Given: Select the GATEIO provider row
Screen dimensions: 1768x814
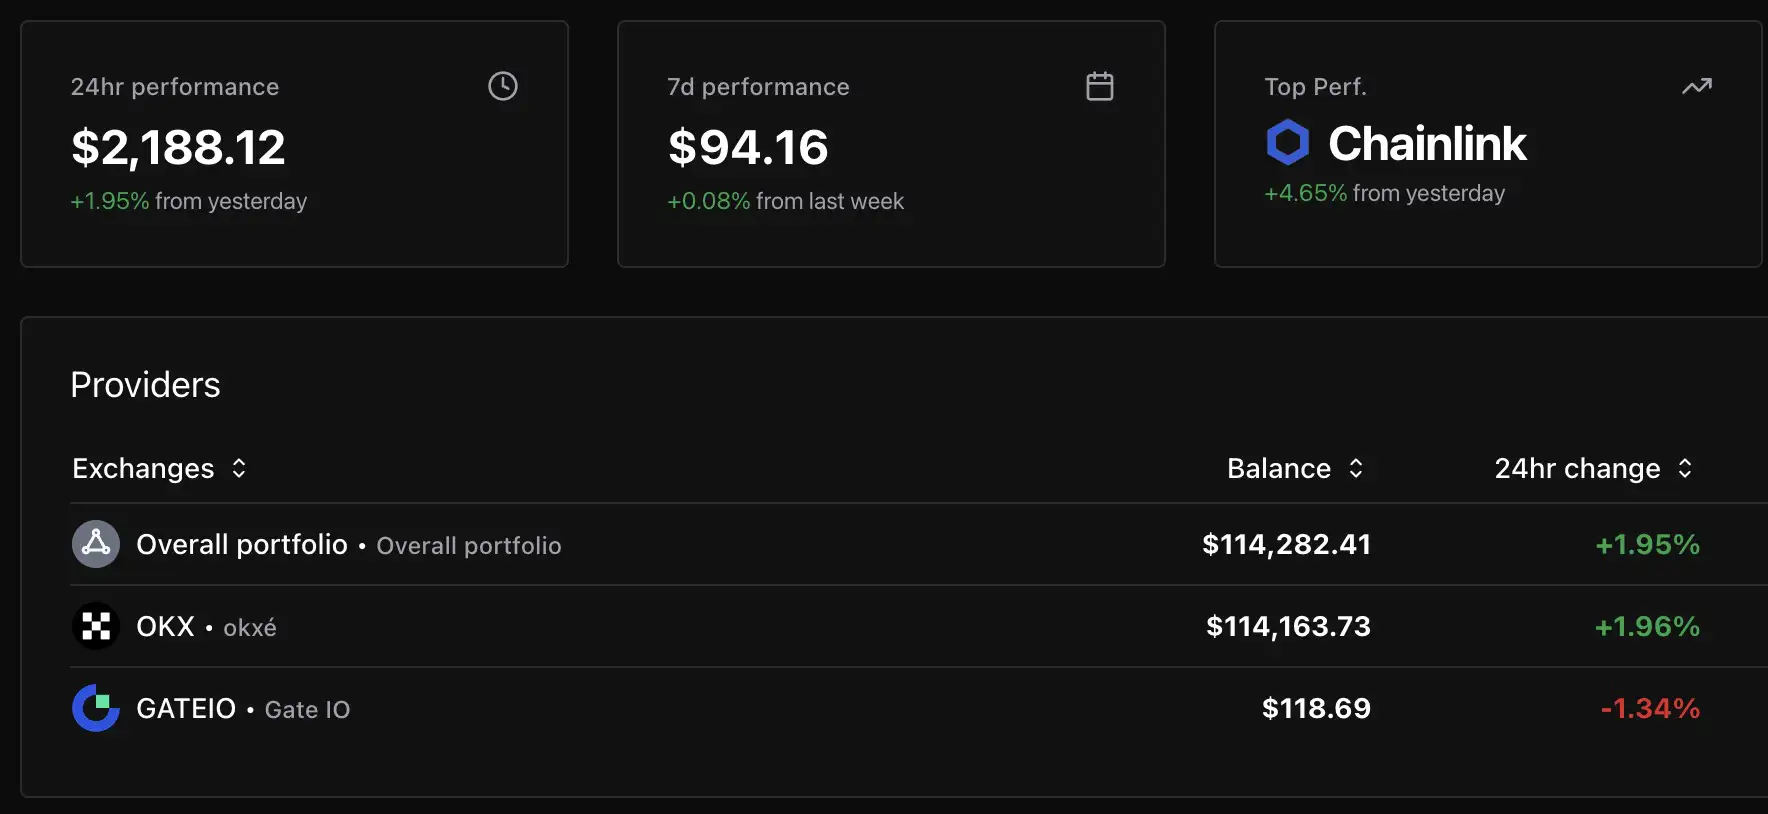Looking at the screenshot, I should (700, 708).
